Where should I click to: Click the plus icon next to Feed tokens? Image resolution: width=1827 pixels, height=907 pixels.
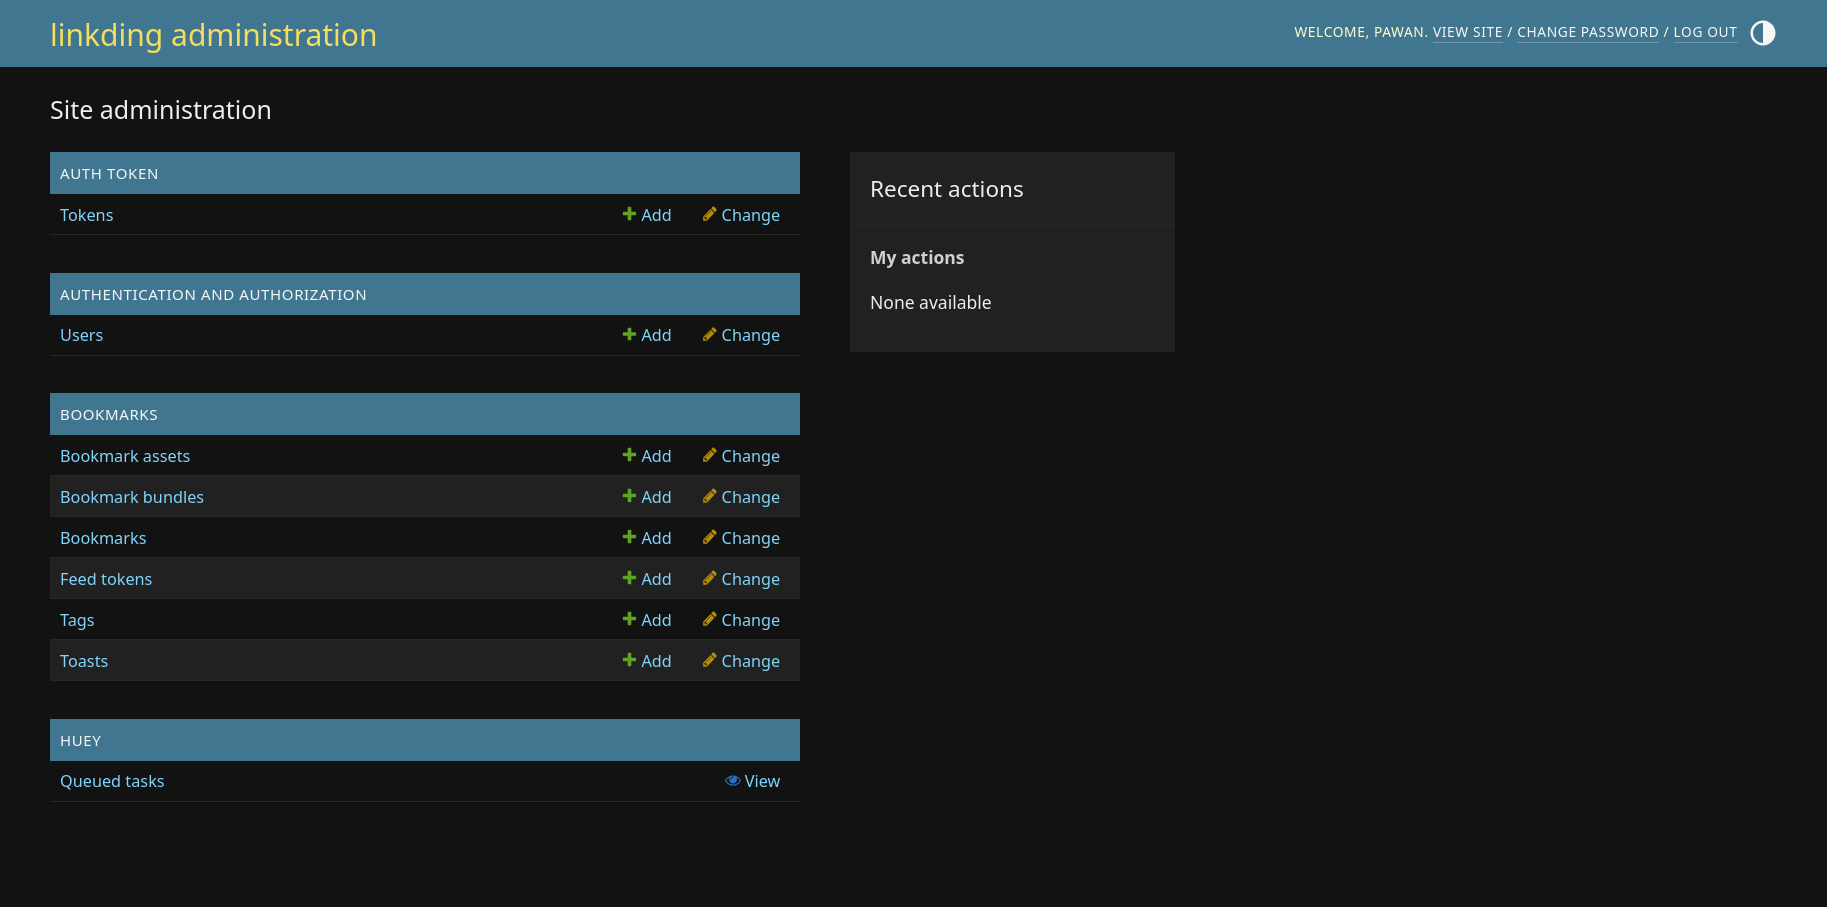(629, 578)
